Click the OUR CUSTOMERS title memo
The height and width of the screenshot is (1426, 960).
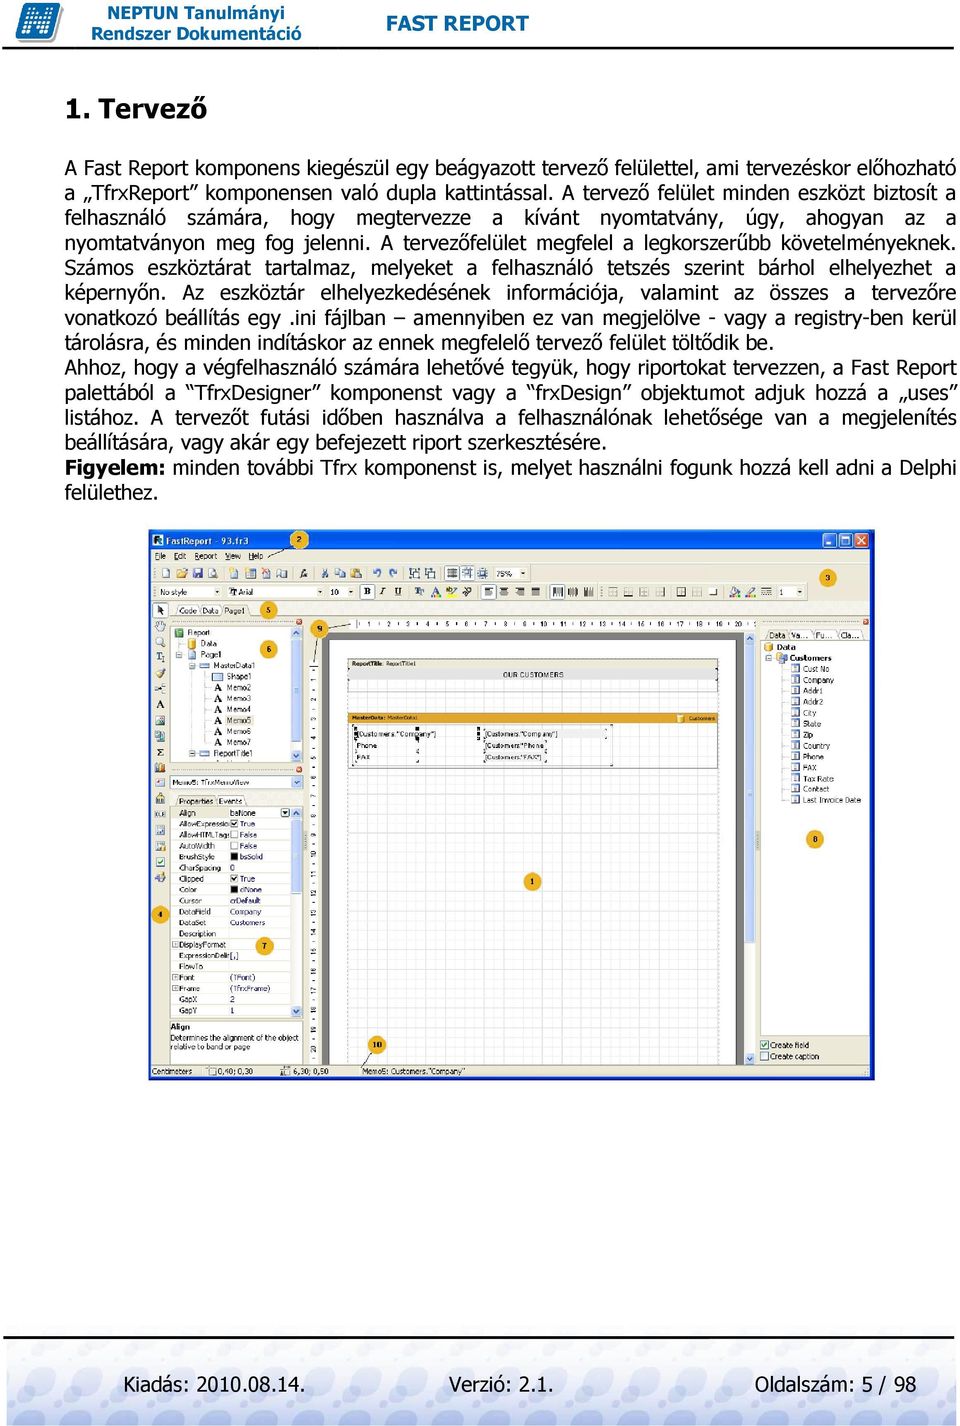coord(533,675)
